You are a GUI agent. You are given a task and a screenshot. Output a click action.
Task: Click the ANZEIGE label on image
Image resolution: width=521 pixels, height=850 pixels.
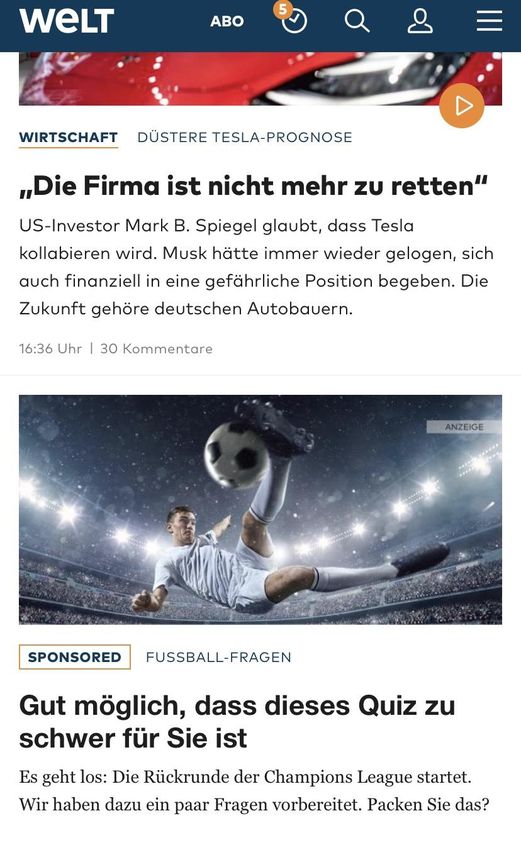[464, 427]
